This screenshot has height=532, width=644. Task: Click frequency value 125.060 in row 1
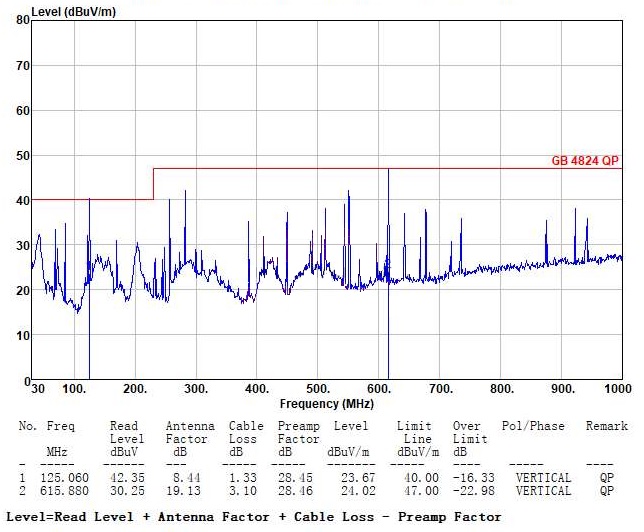pyautogui.click(x=64, y=478)
